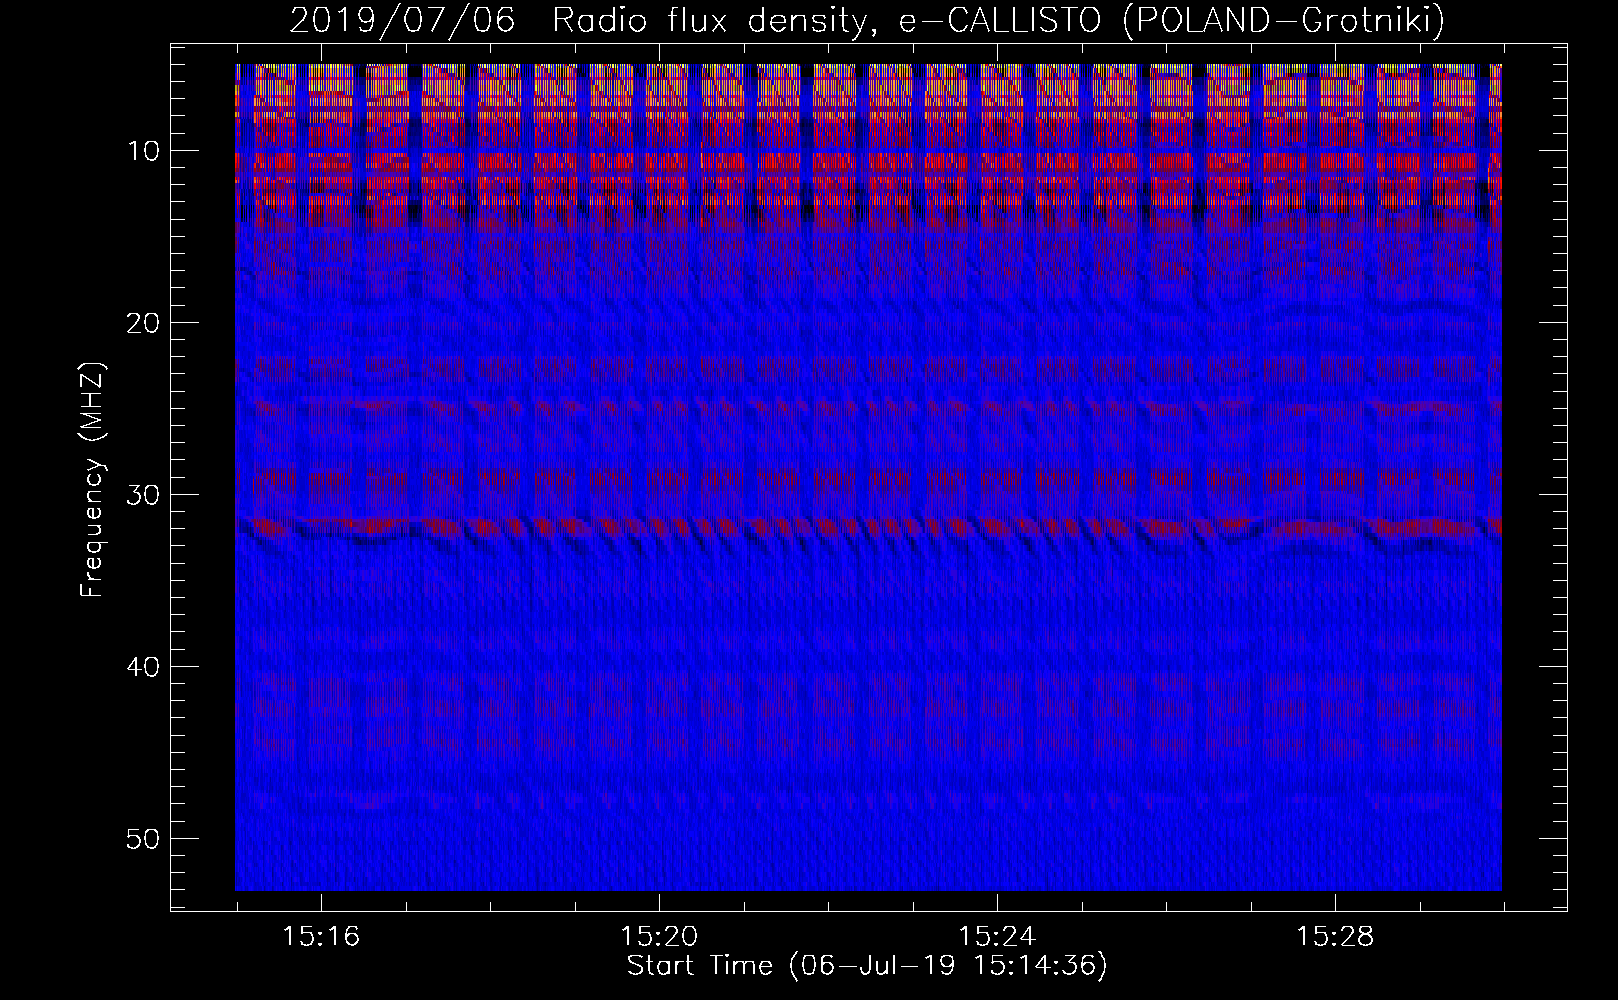Click the 15:16 time axis label
The height and width of the screenshot is (1000, 1618).
(x=321, y=937)
